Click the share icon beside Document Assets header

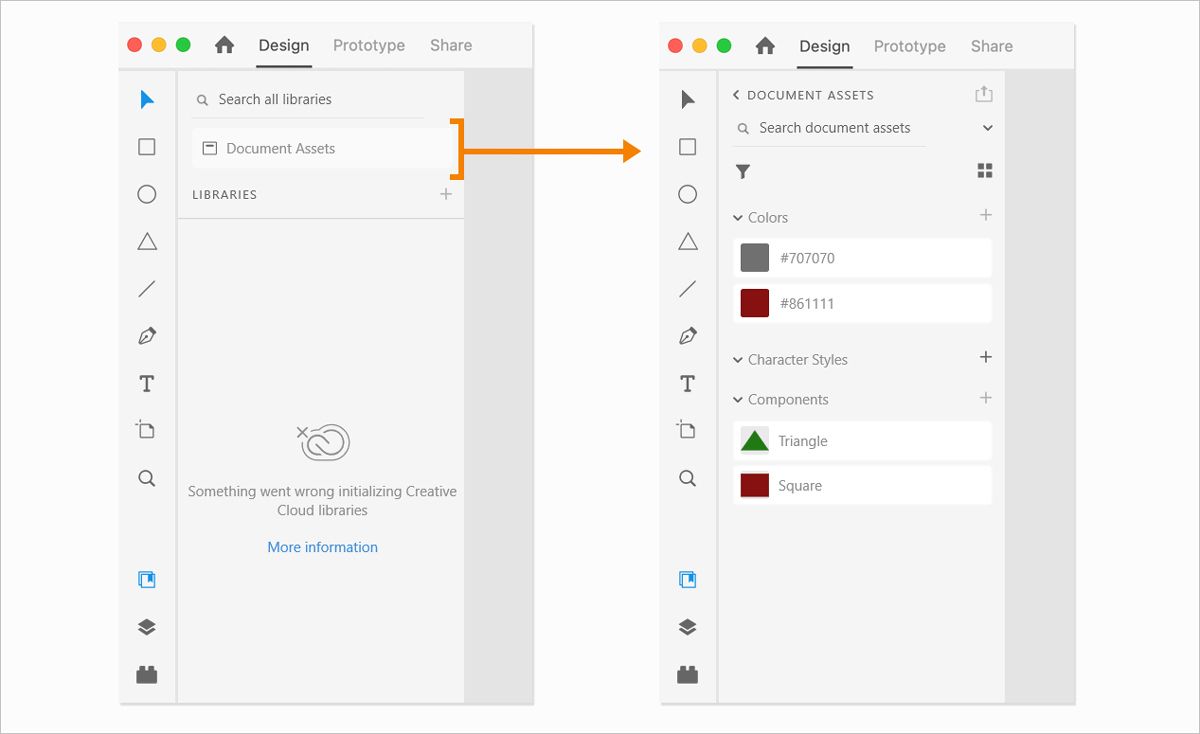point(984,94)
